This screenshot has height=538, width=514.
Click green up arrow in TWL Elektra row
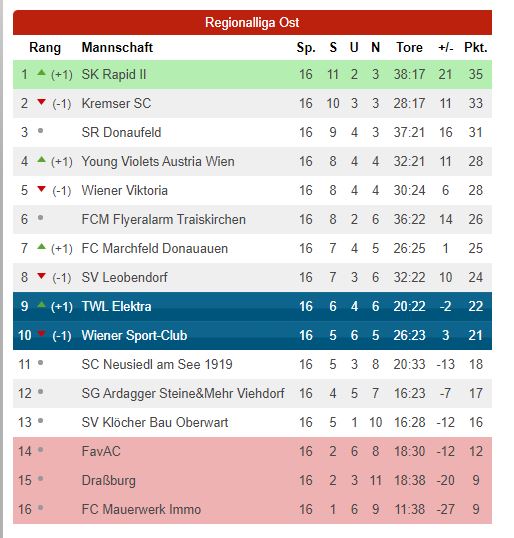(41, 304)
